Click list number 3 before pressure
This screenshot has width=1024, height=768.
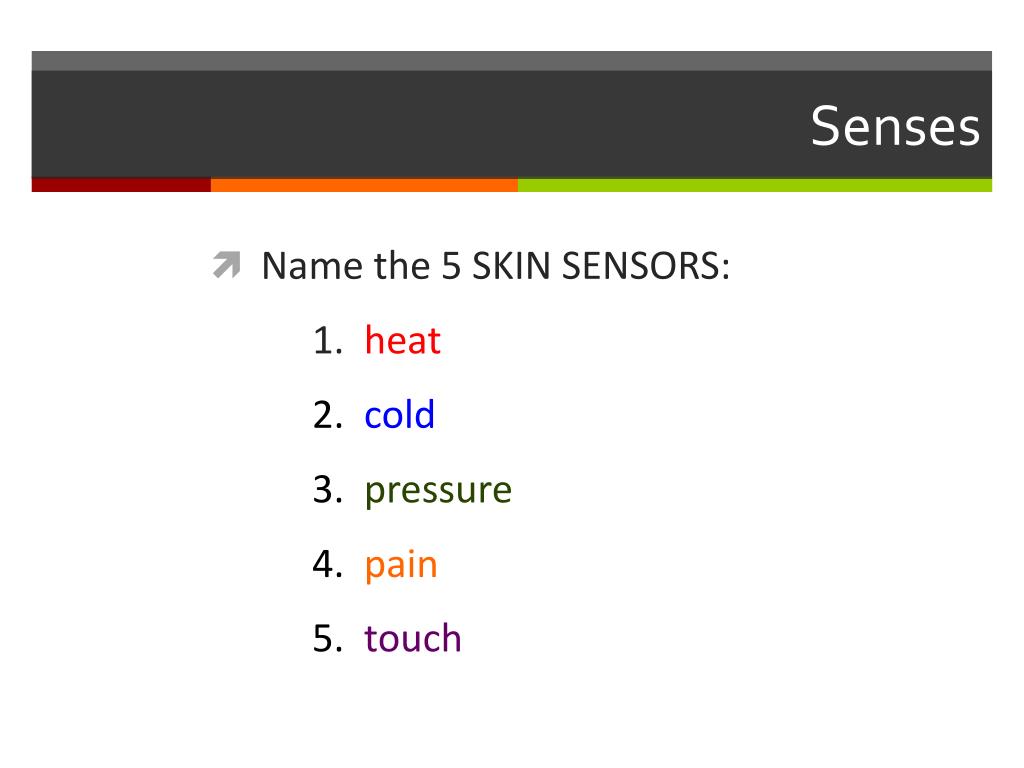click(328, 490)
